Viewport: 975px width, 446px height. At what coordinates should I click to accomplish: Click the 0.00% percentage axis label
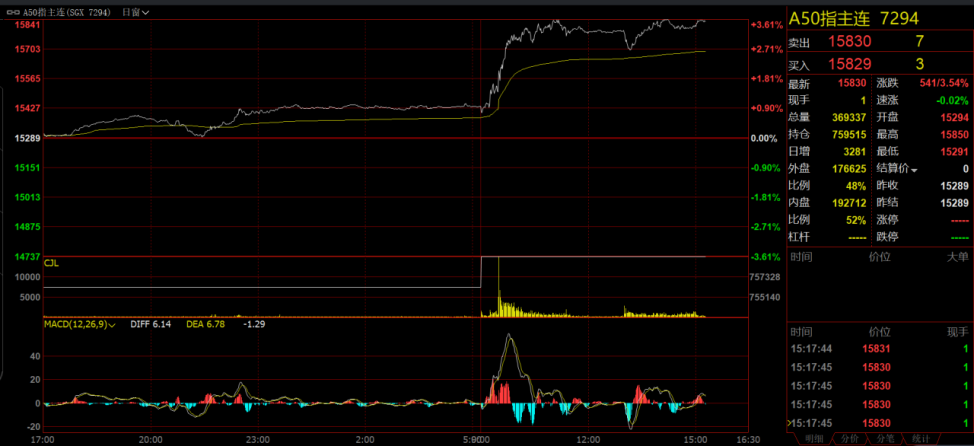click(765, 138)
